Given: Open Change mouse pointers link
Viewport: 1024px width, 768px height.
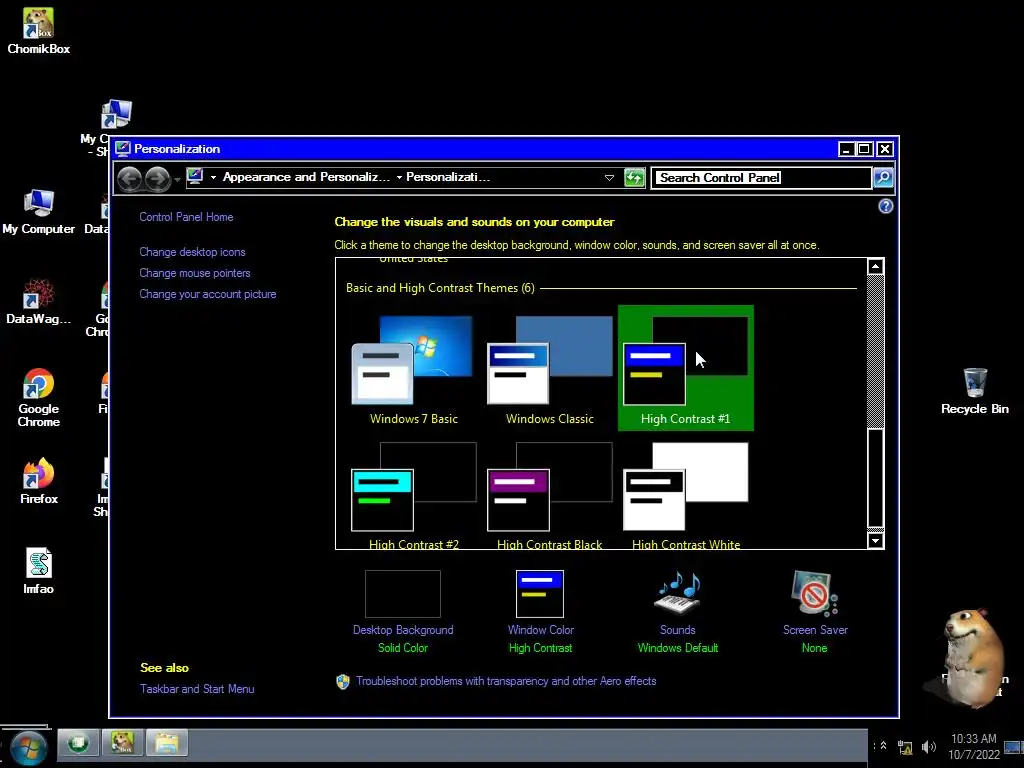Looking at the screenshot, I should coord(195,273).
